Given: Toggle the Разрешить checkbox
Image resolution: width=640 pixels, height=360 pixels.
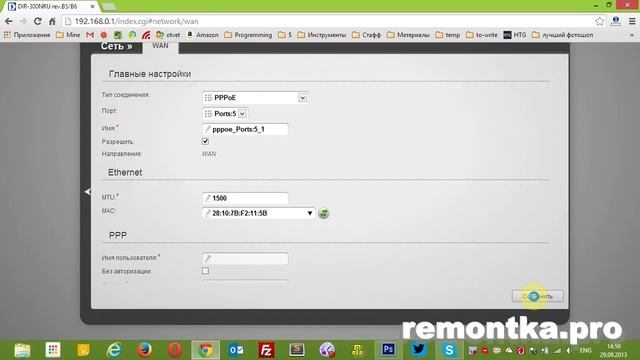Looking at the screenshot, I should point(205,141).
